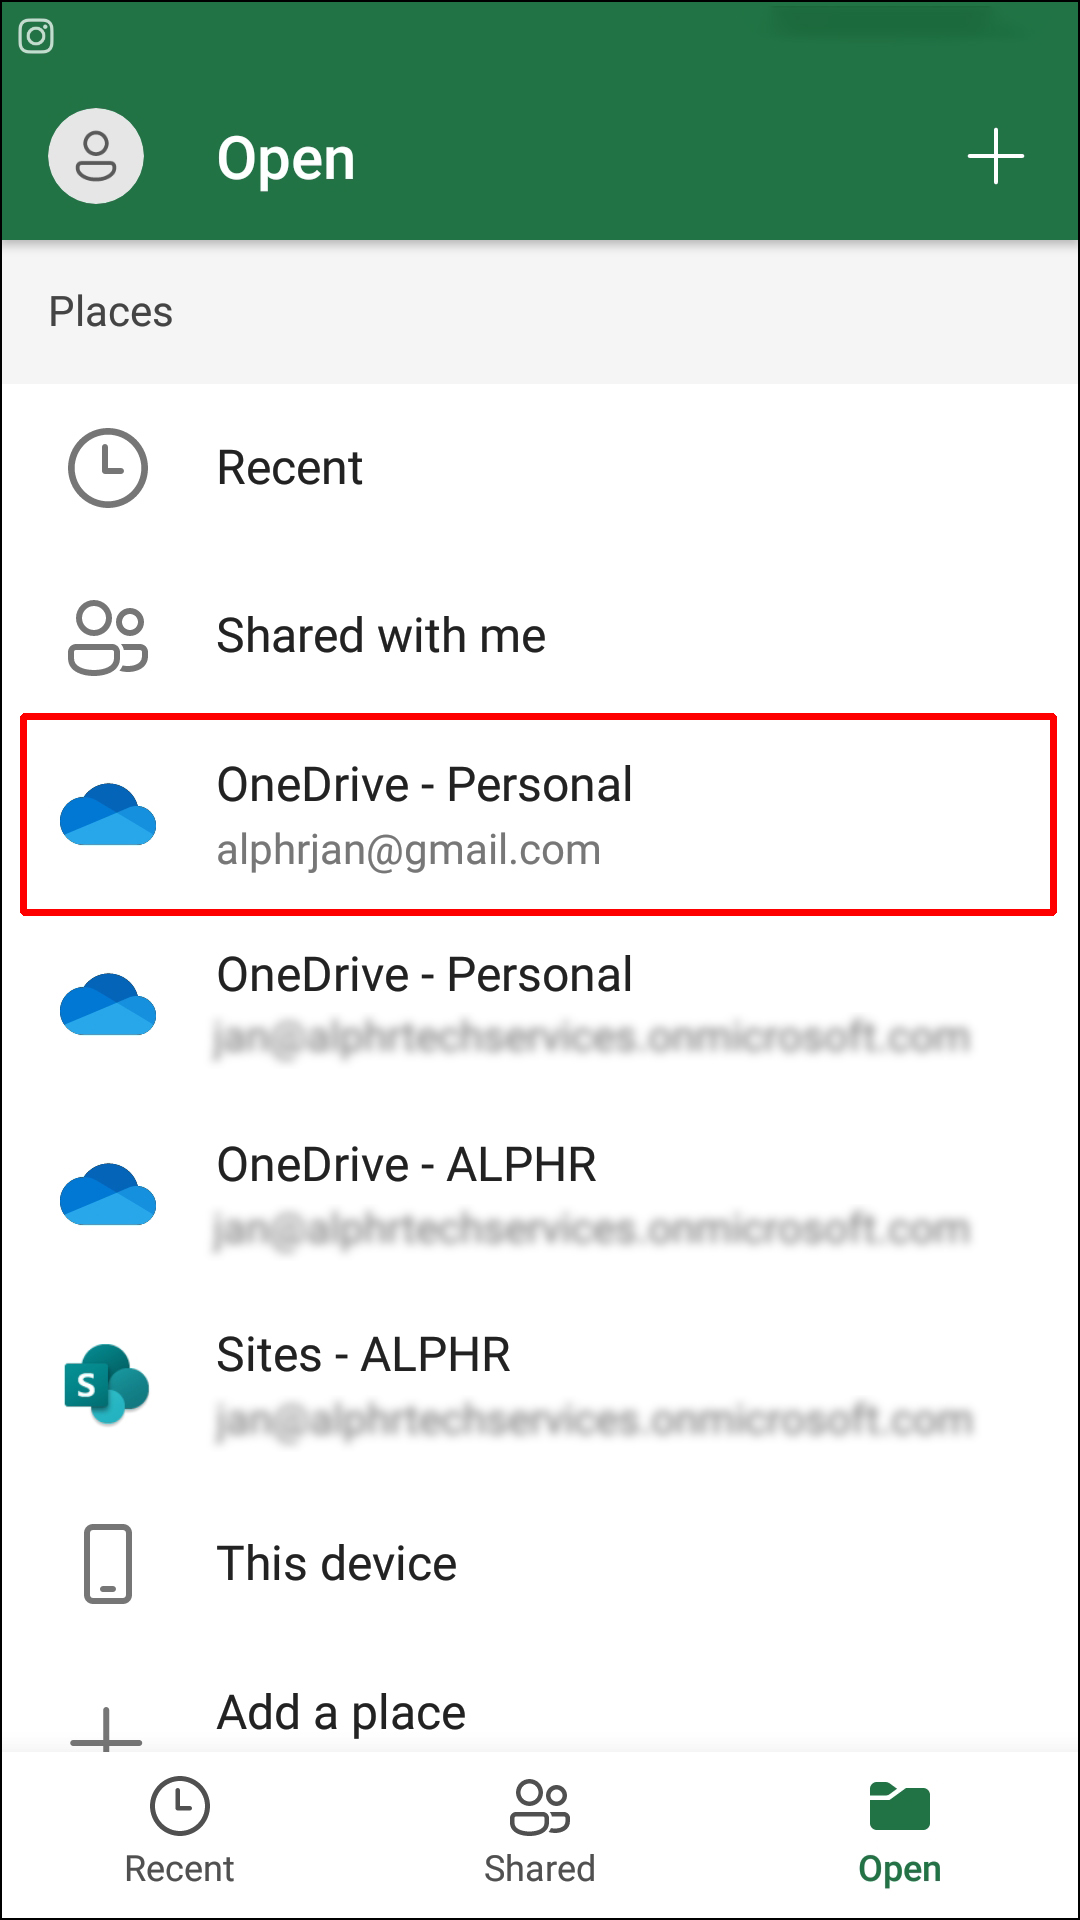
Task: Select the Open bottom tab
Action: 900,1832
